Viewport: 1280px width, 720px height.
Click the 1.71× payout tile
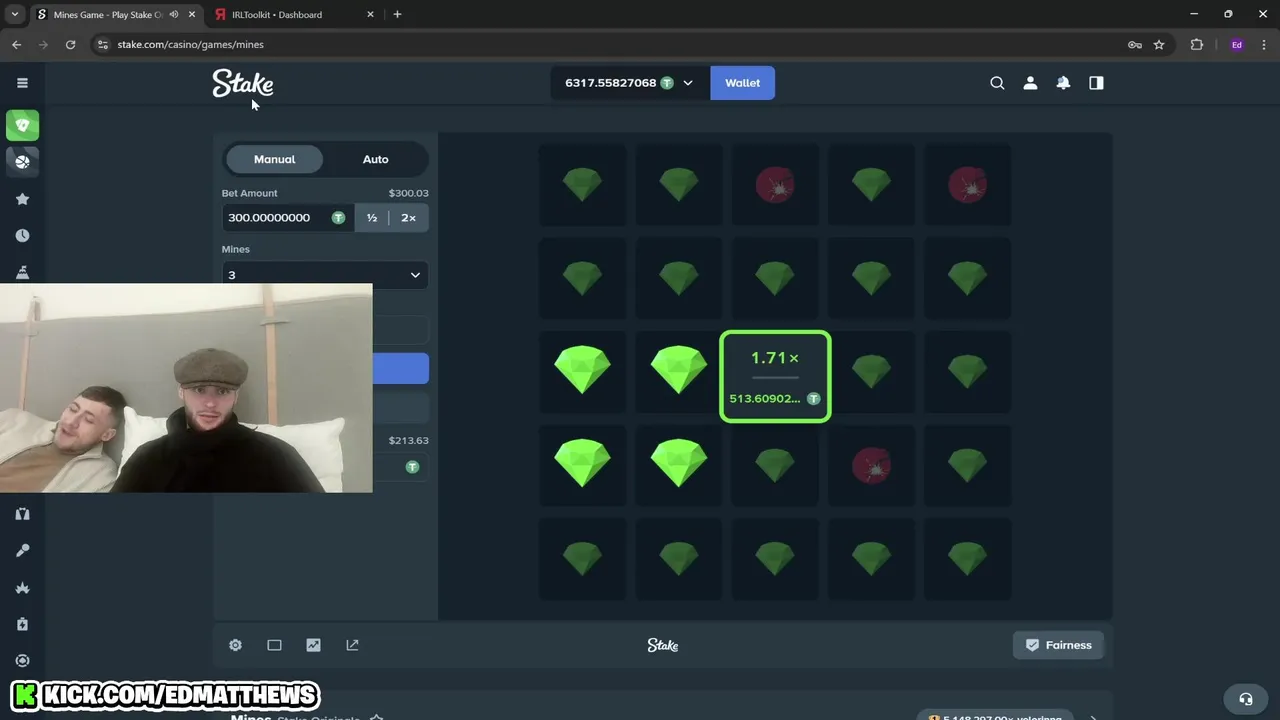(775, 376)
